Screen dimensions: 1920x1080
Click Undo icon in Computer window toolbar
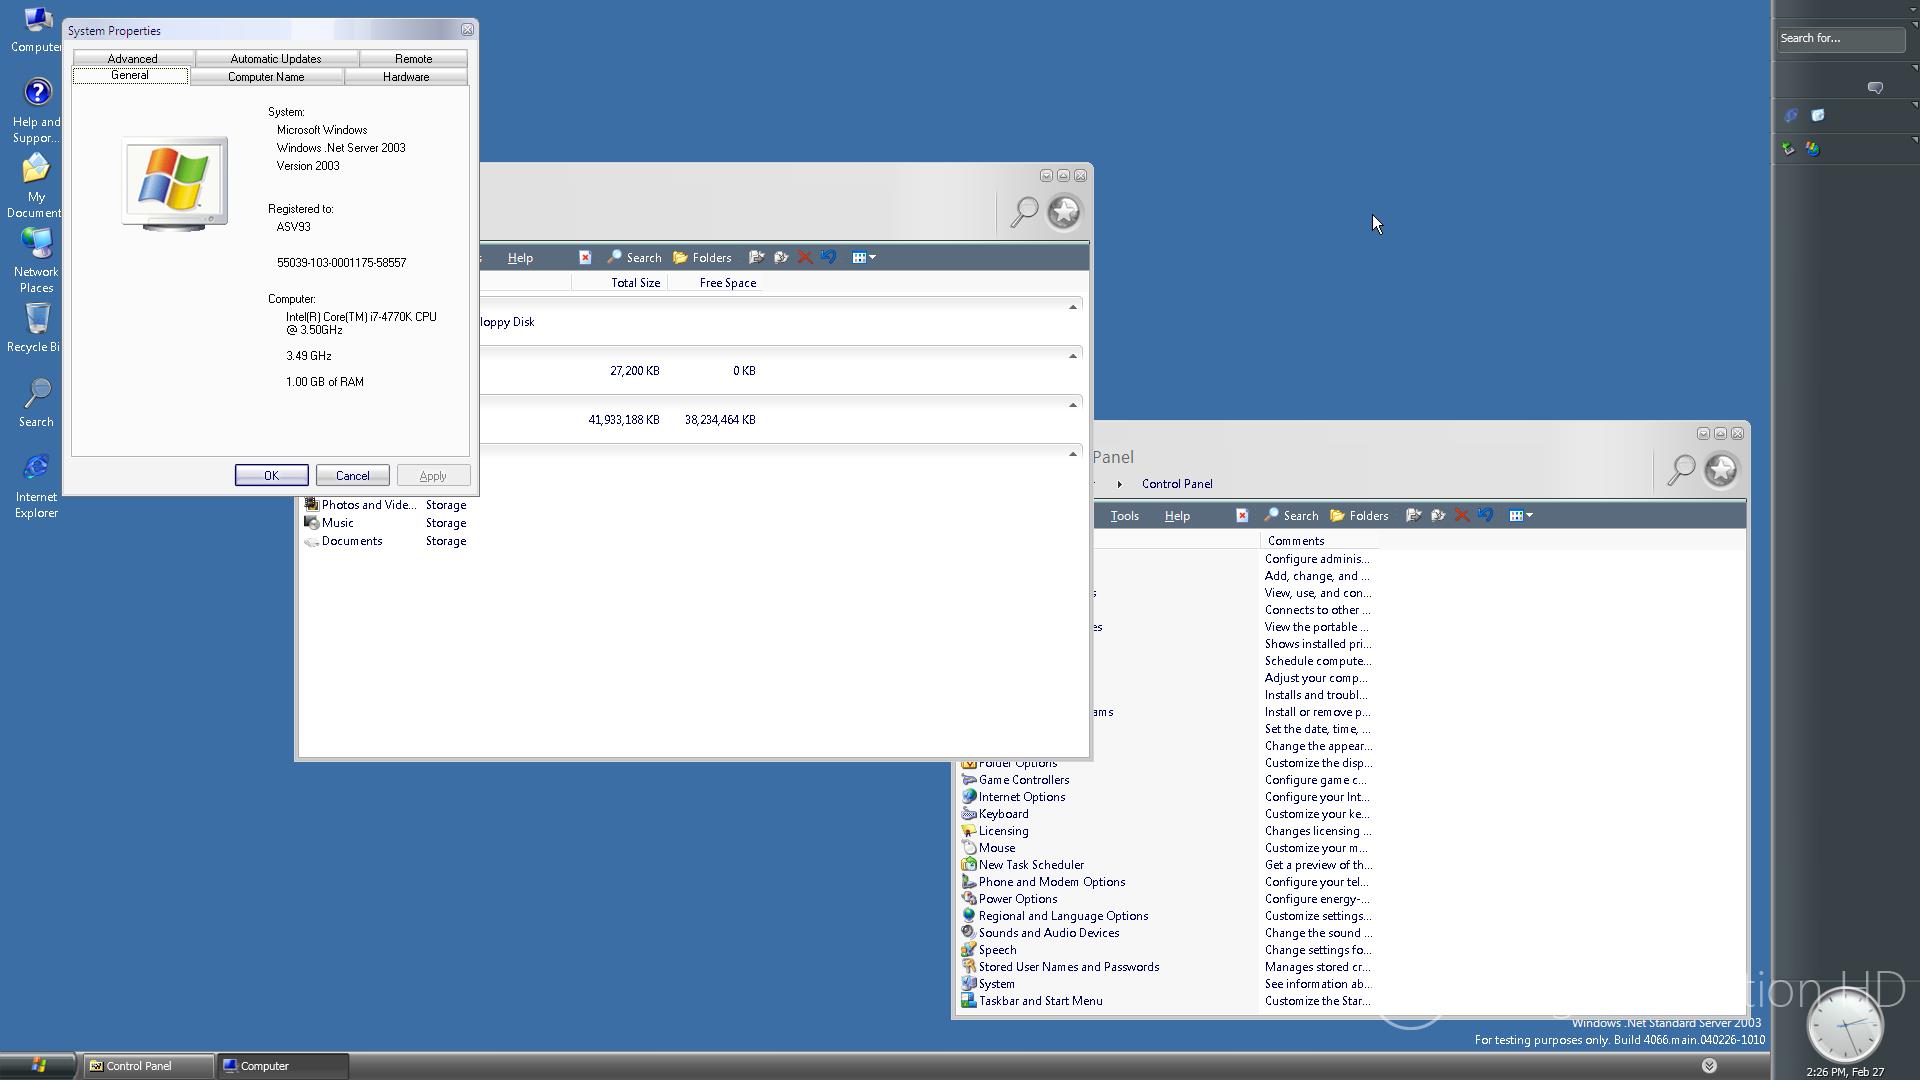(x=829, y=258)
